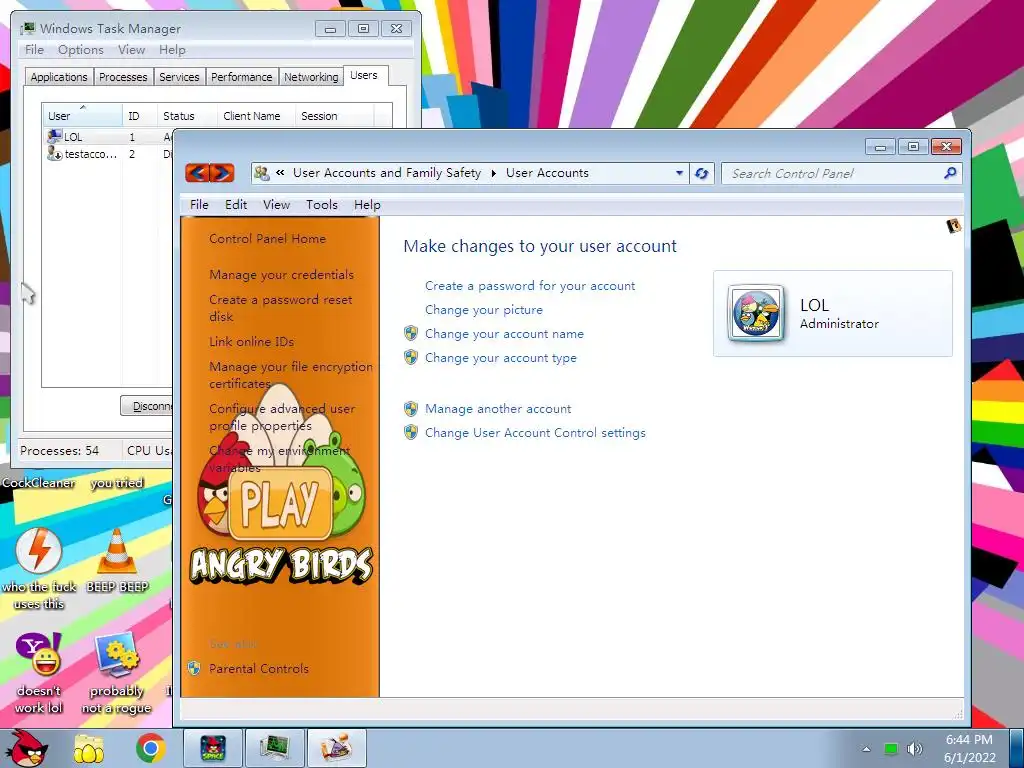Click Manage your credentials in sidebar

pos(281,275)
